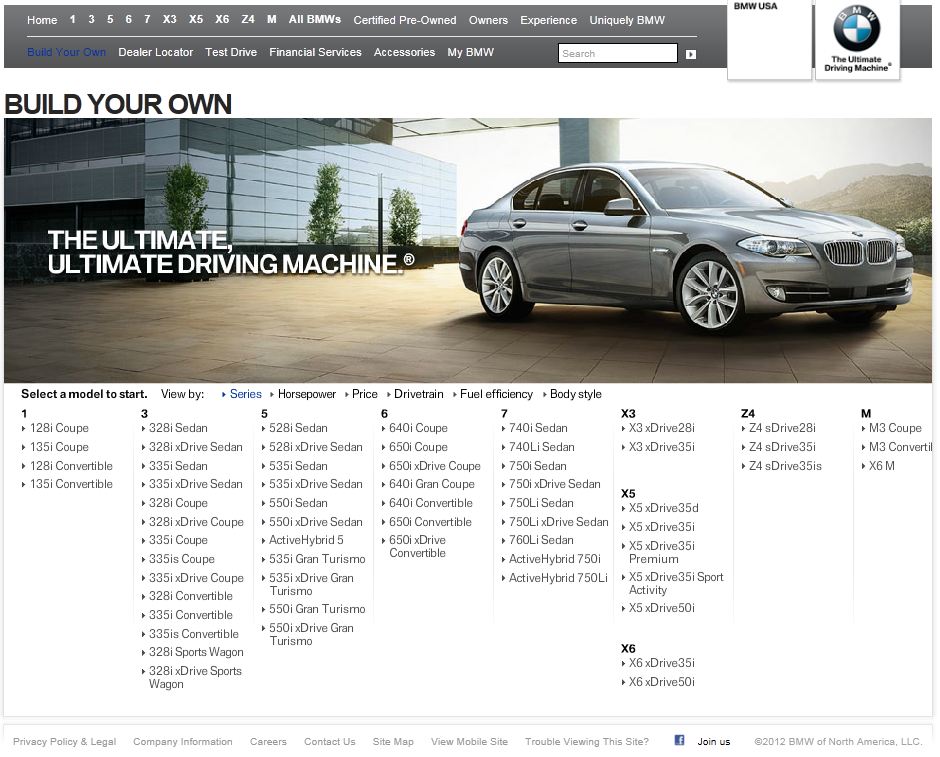View models by Horsepower
This screenshot has width=940, height=757.
pos(306,394)
